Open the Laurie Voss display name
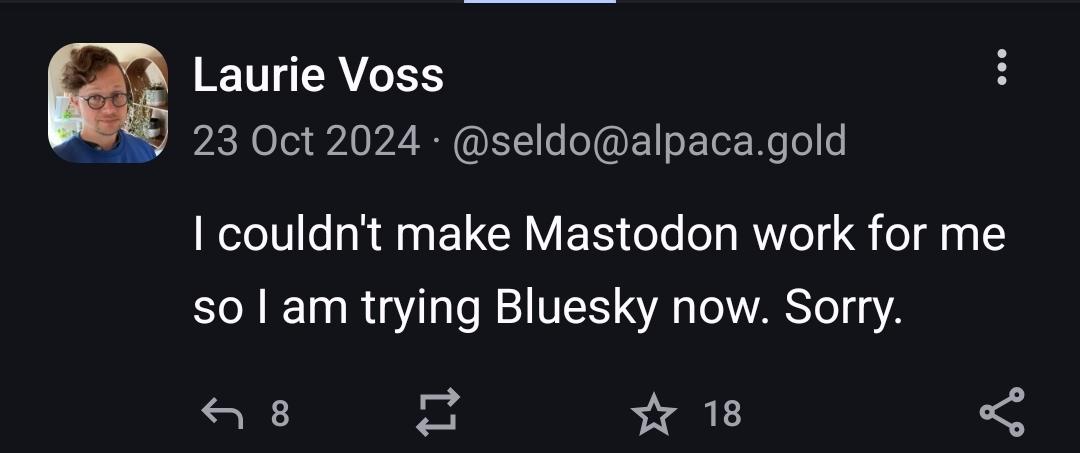This screenshot has height=453, width=1080. [x=318, y=76]
